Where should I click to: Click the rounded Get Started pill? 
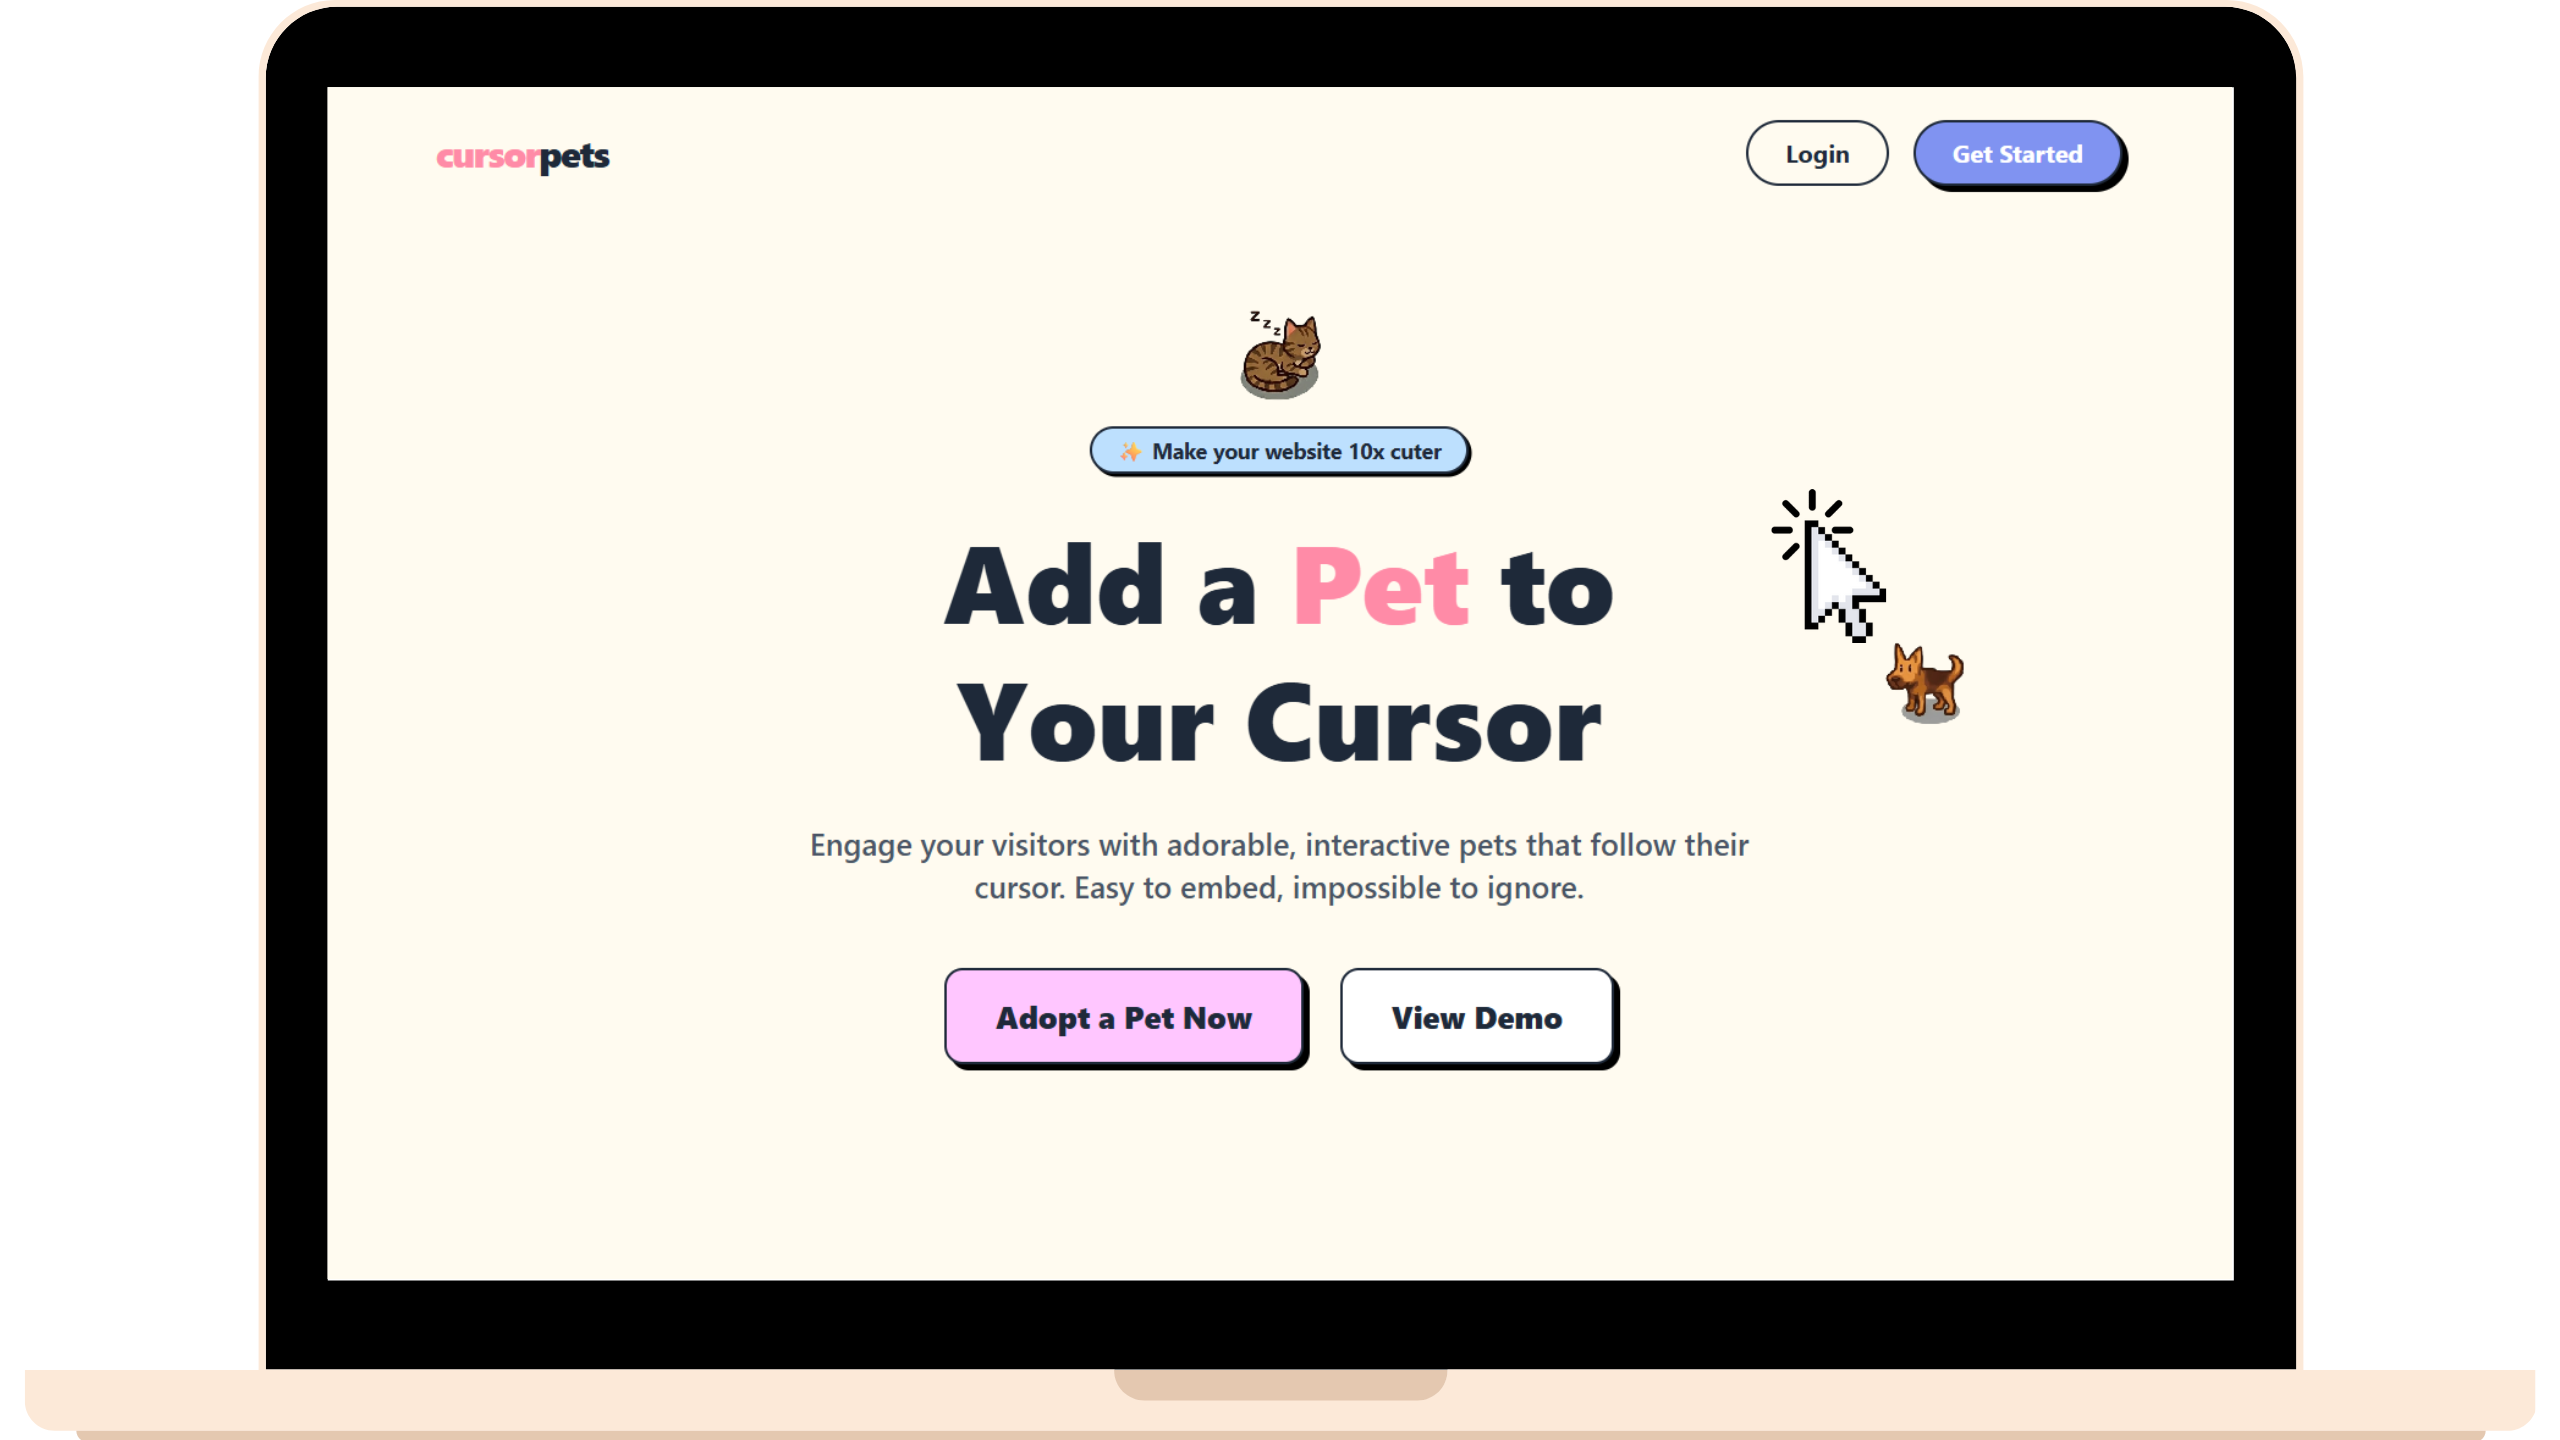2018,153
